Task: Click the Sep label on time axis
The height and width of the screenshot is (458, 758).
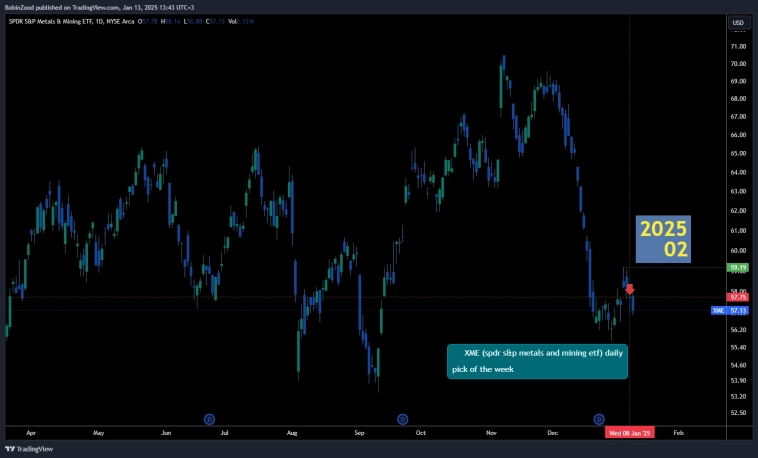Action: point(359,433)
